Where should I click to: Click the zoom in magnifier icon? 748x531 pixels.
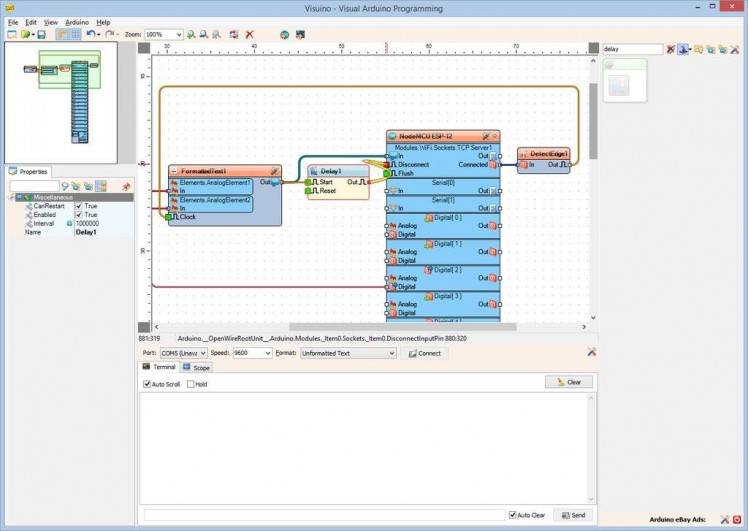[191, 34]
